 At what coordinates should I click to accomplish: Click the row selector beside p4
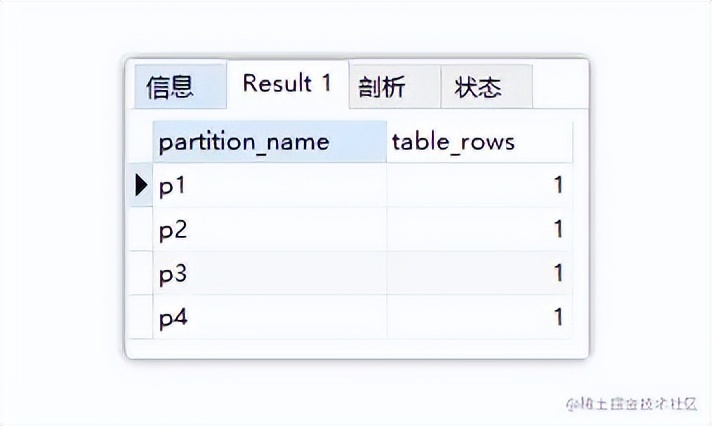[x=141, y=317]
